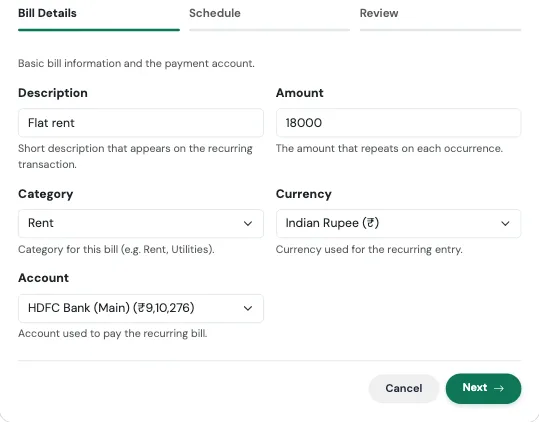Click 'Short description that appears' helper text
539x422 pixels.
pyautogui.click(x=135, y=156)
